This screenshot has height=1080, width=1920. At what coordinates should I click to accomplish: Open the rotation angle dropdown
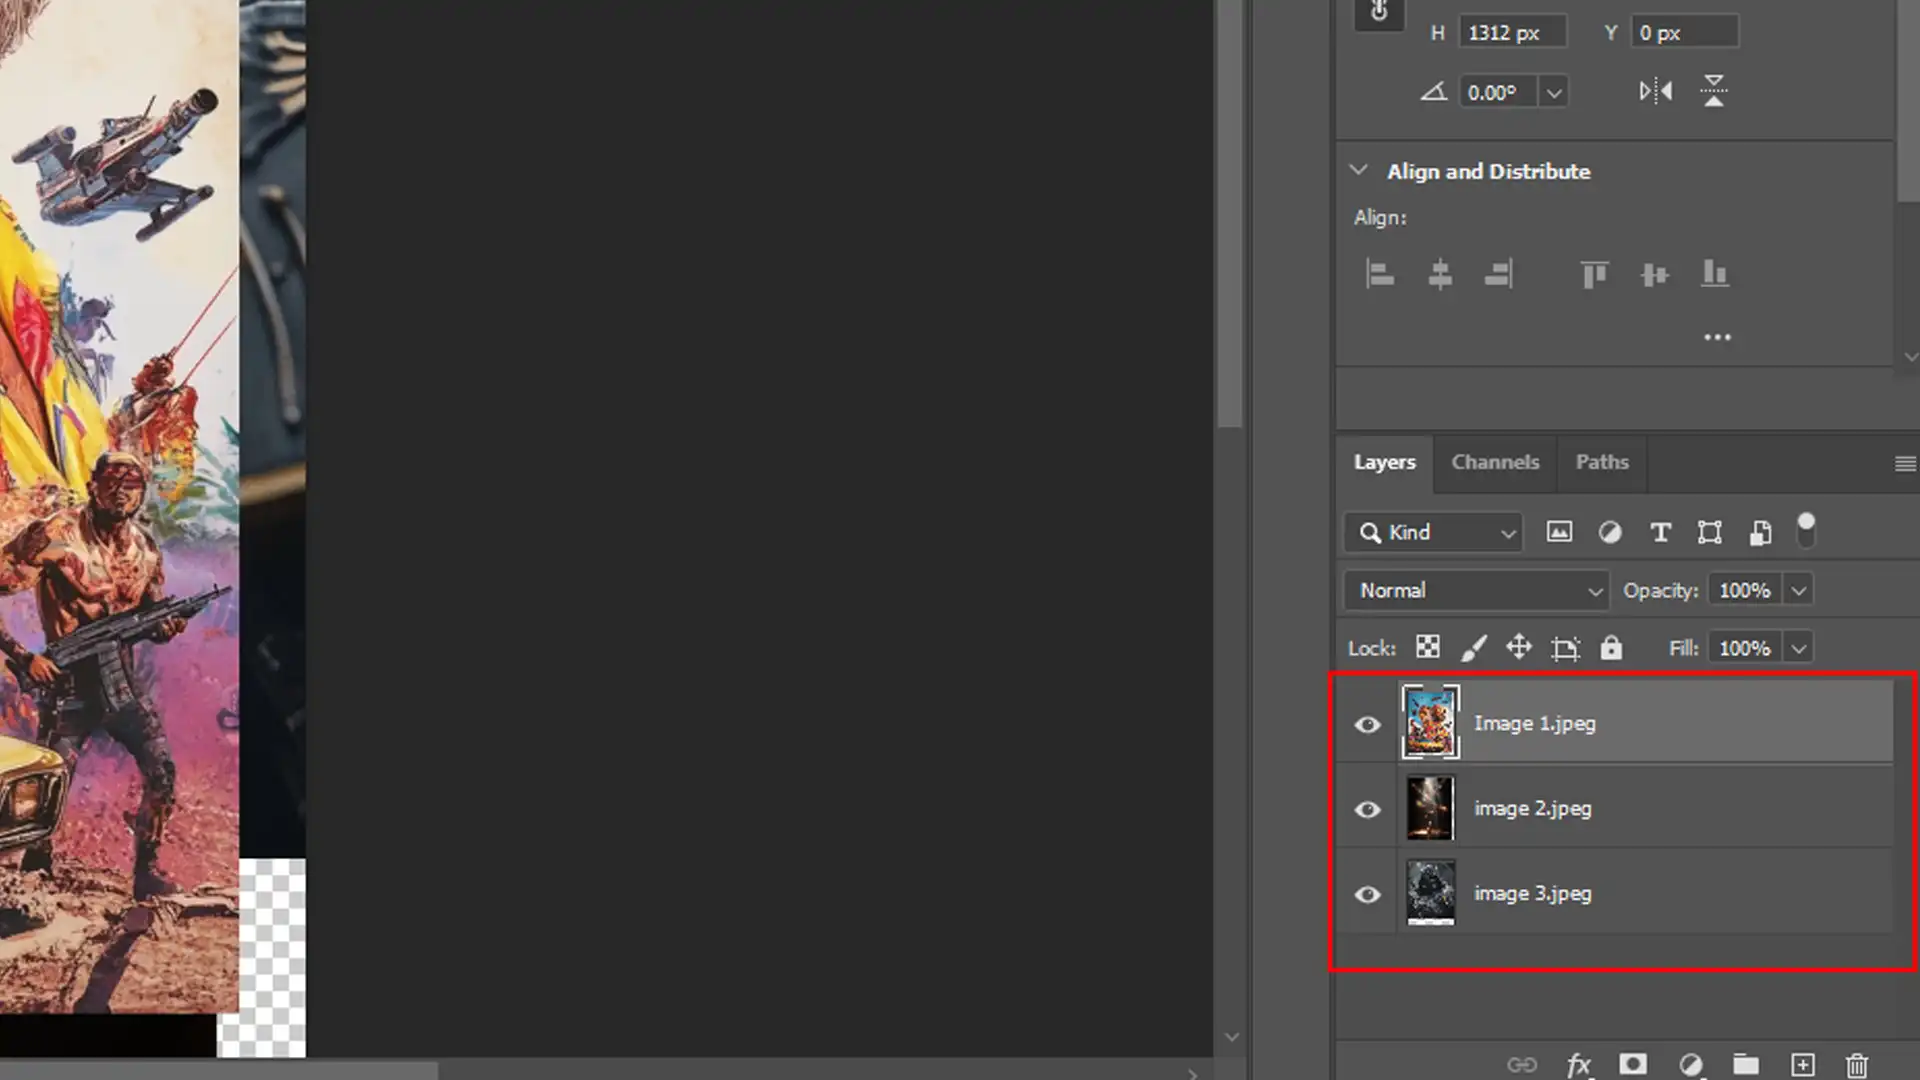click(x=1554, y=93)
